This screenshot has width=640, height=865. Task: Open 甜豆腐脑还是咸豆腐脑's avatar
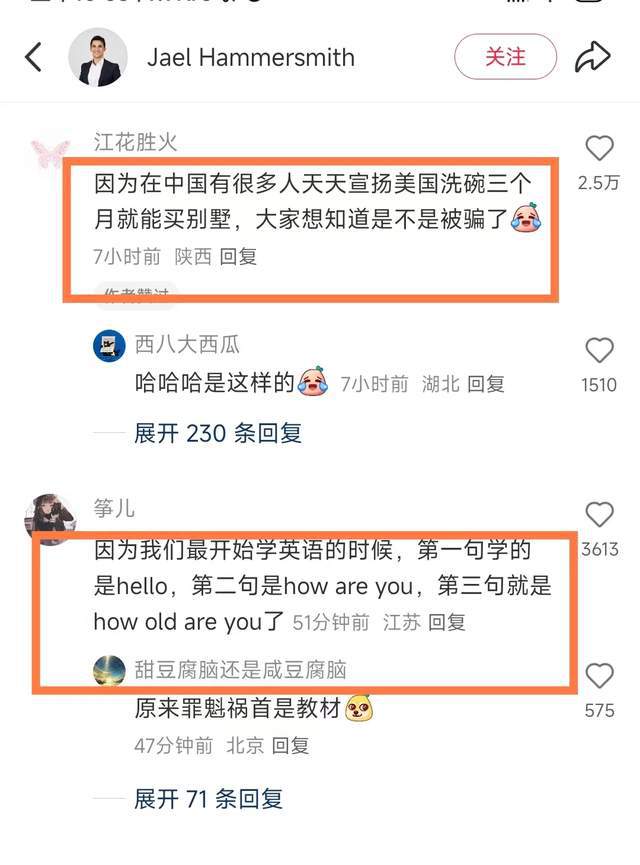tap(109, 670)
